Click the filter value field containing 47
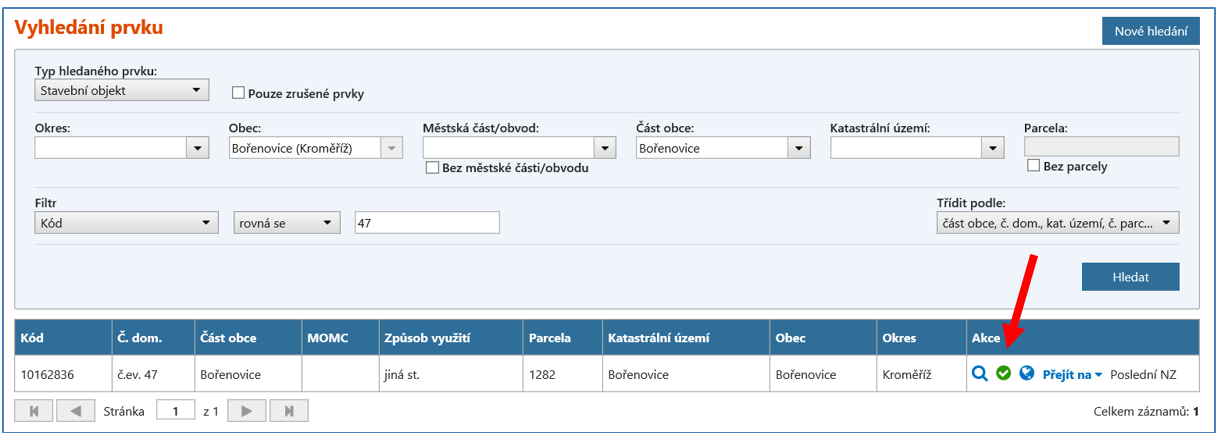Image resolution: width=1217 pixels, height=435 pixels. 427,223
